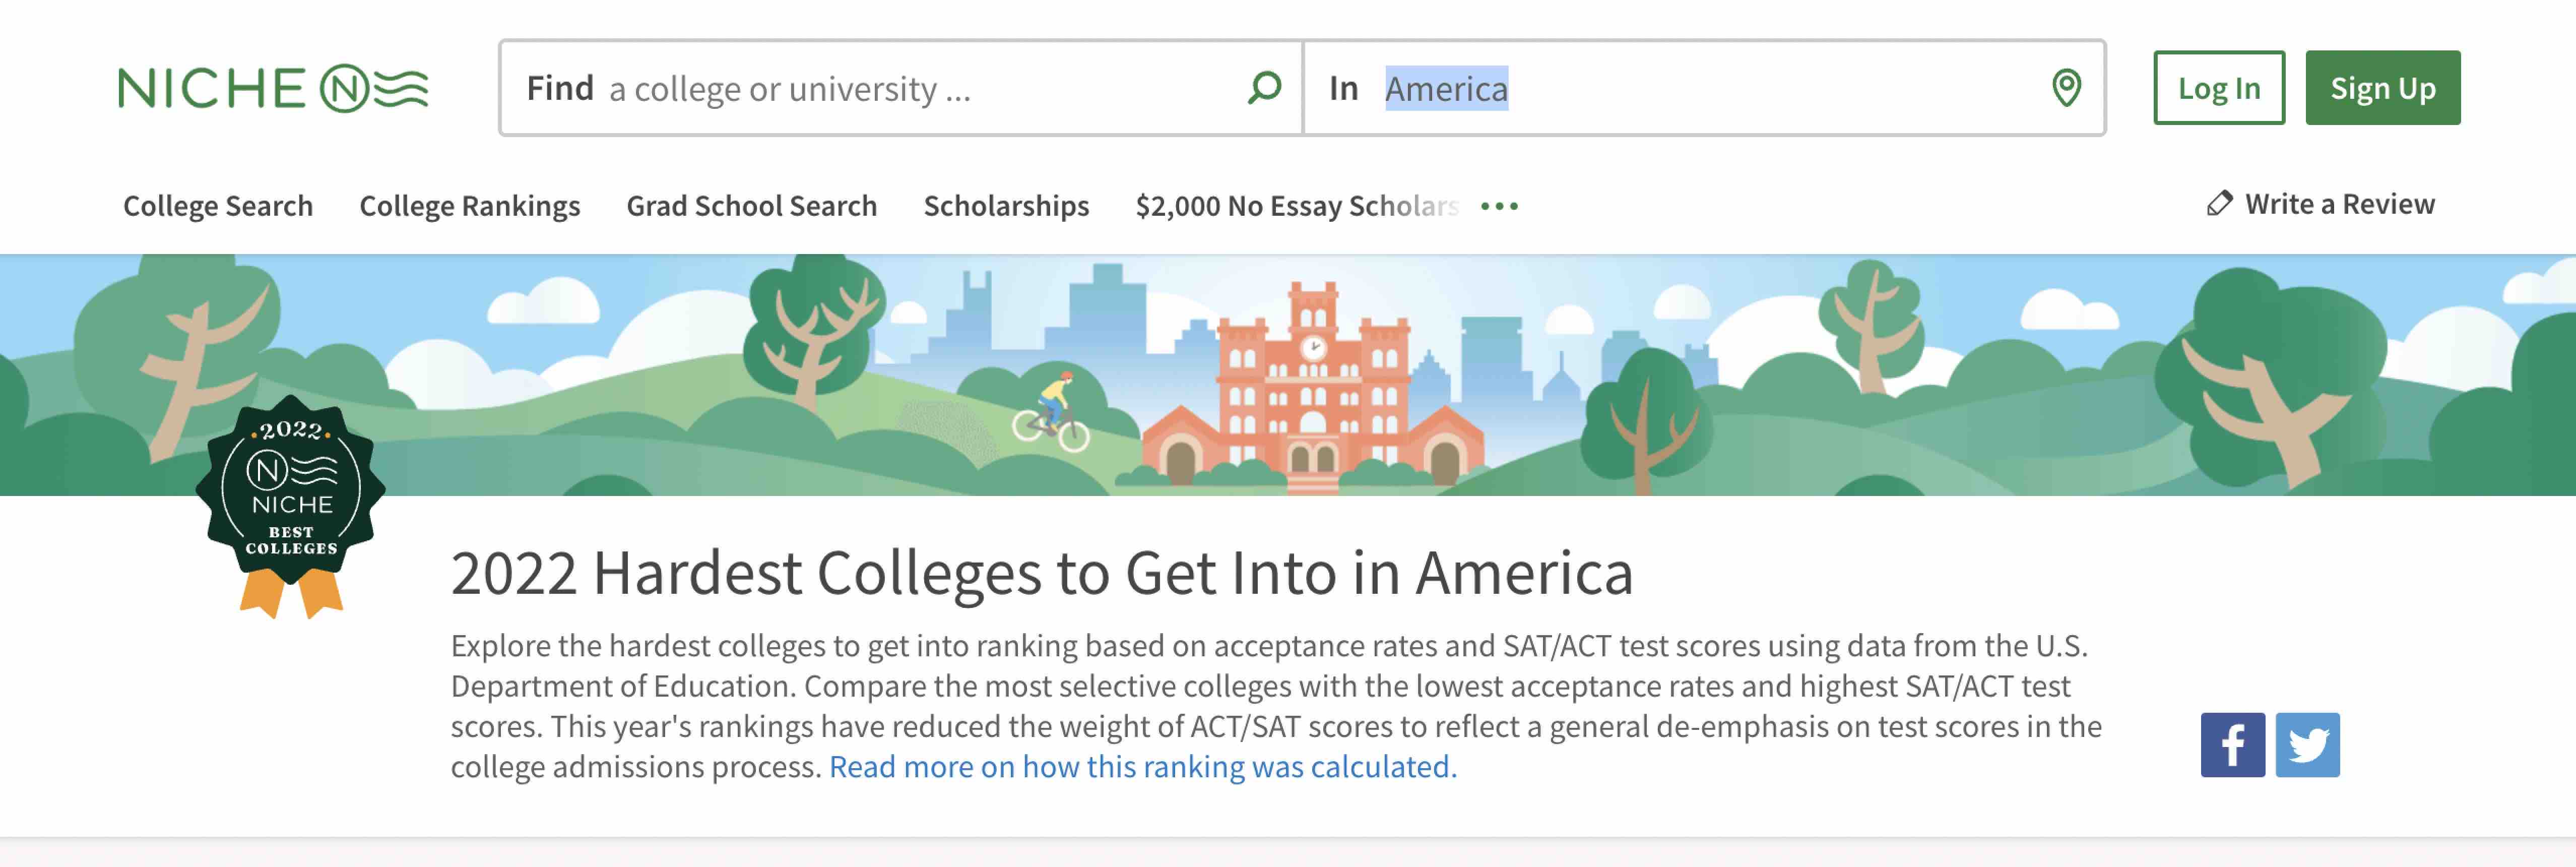The height and width of the screenshot is (867, 2576).
Task: Click the Niche logo in the header
Action: point(272,89)
